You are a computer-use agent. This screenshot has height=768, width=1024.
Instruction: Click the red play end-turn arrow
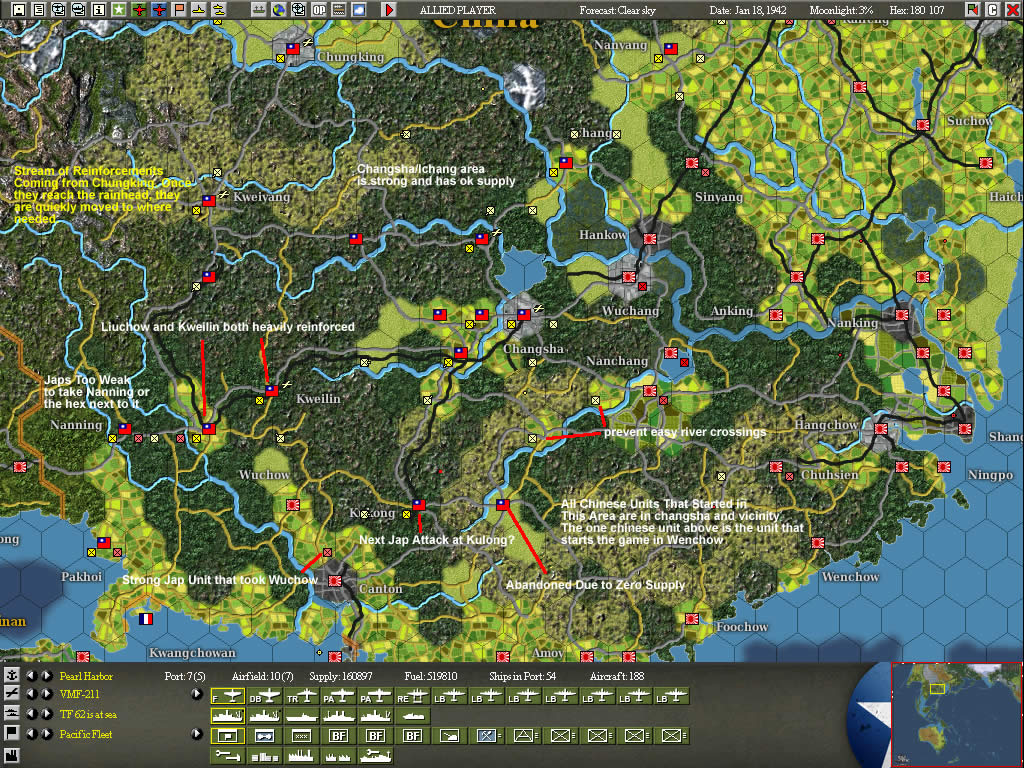click(x=389, y=10)
